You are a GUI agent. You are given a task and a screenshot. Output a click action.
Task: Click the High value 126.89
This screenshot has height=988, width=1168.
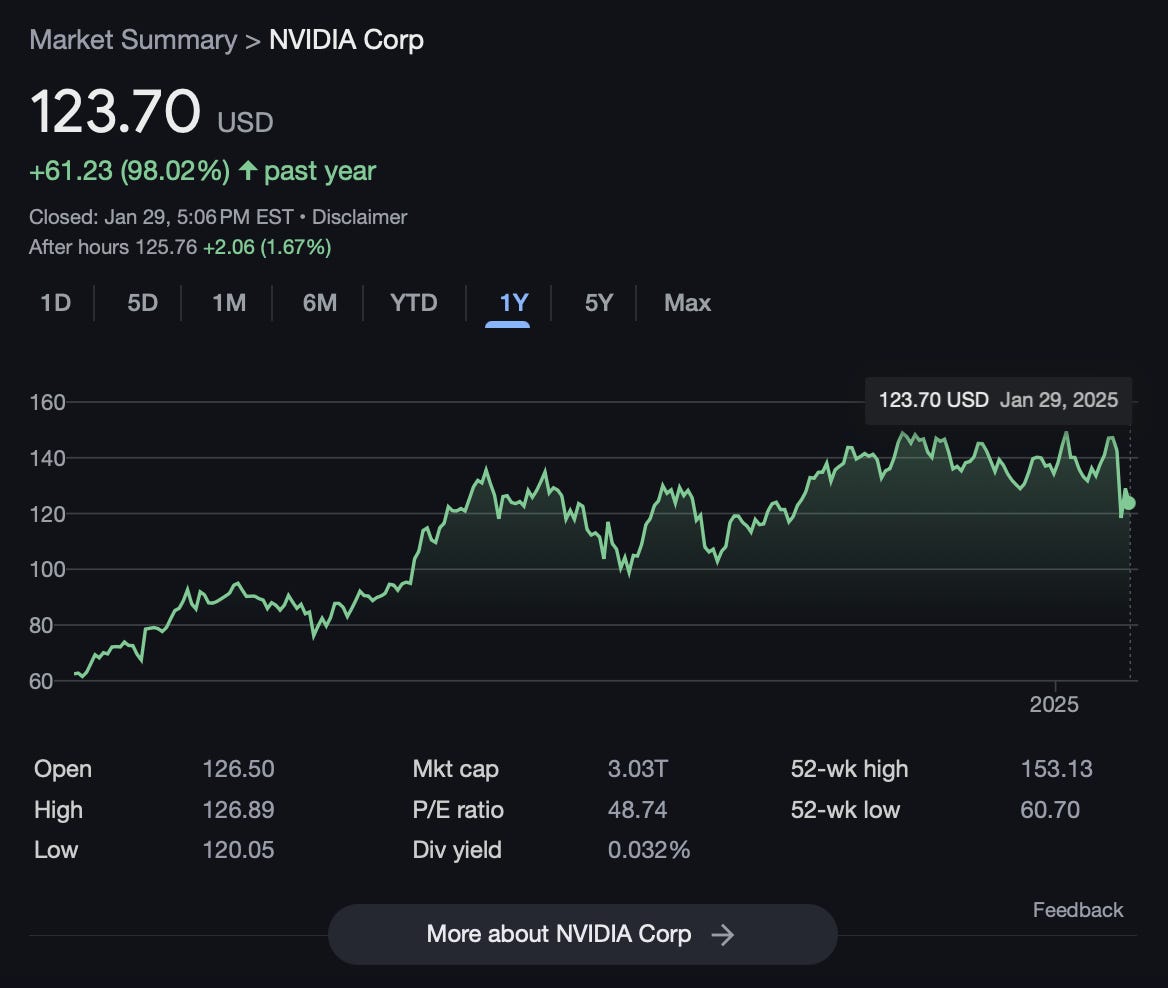[x=238, y=810]
